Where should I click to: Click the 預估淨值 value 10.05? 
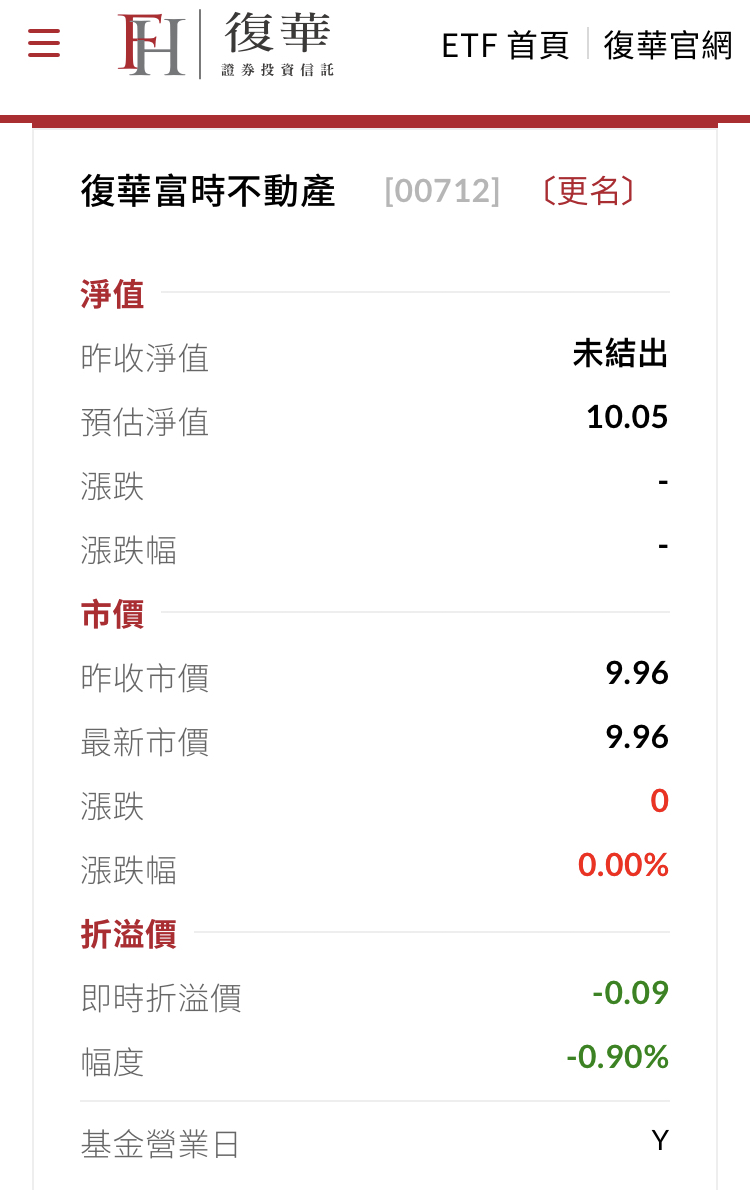click(627, 417)
